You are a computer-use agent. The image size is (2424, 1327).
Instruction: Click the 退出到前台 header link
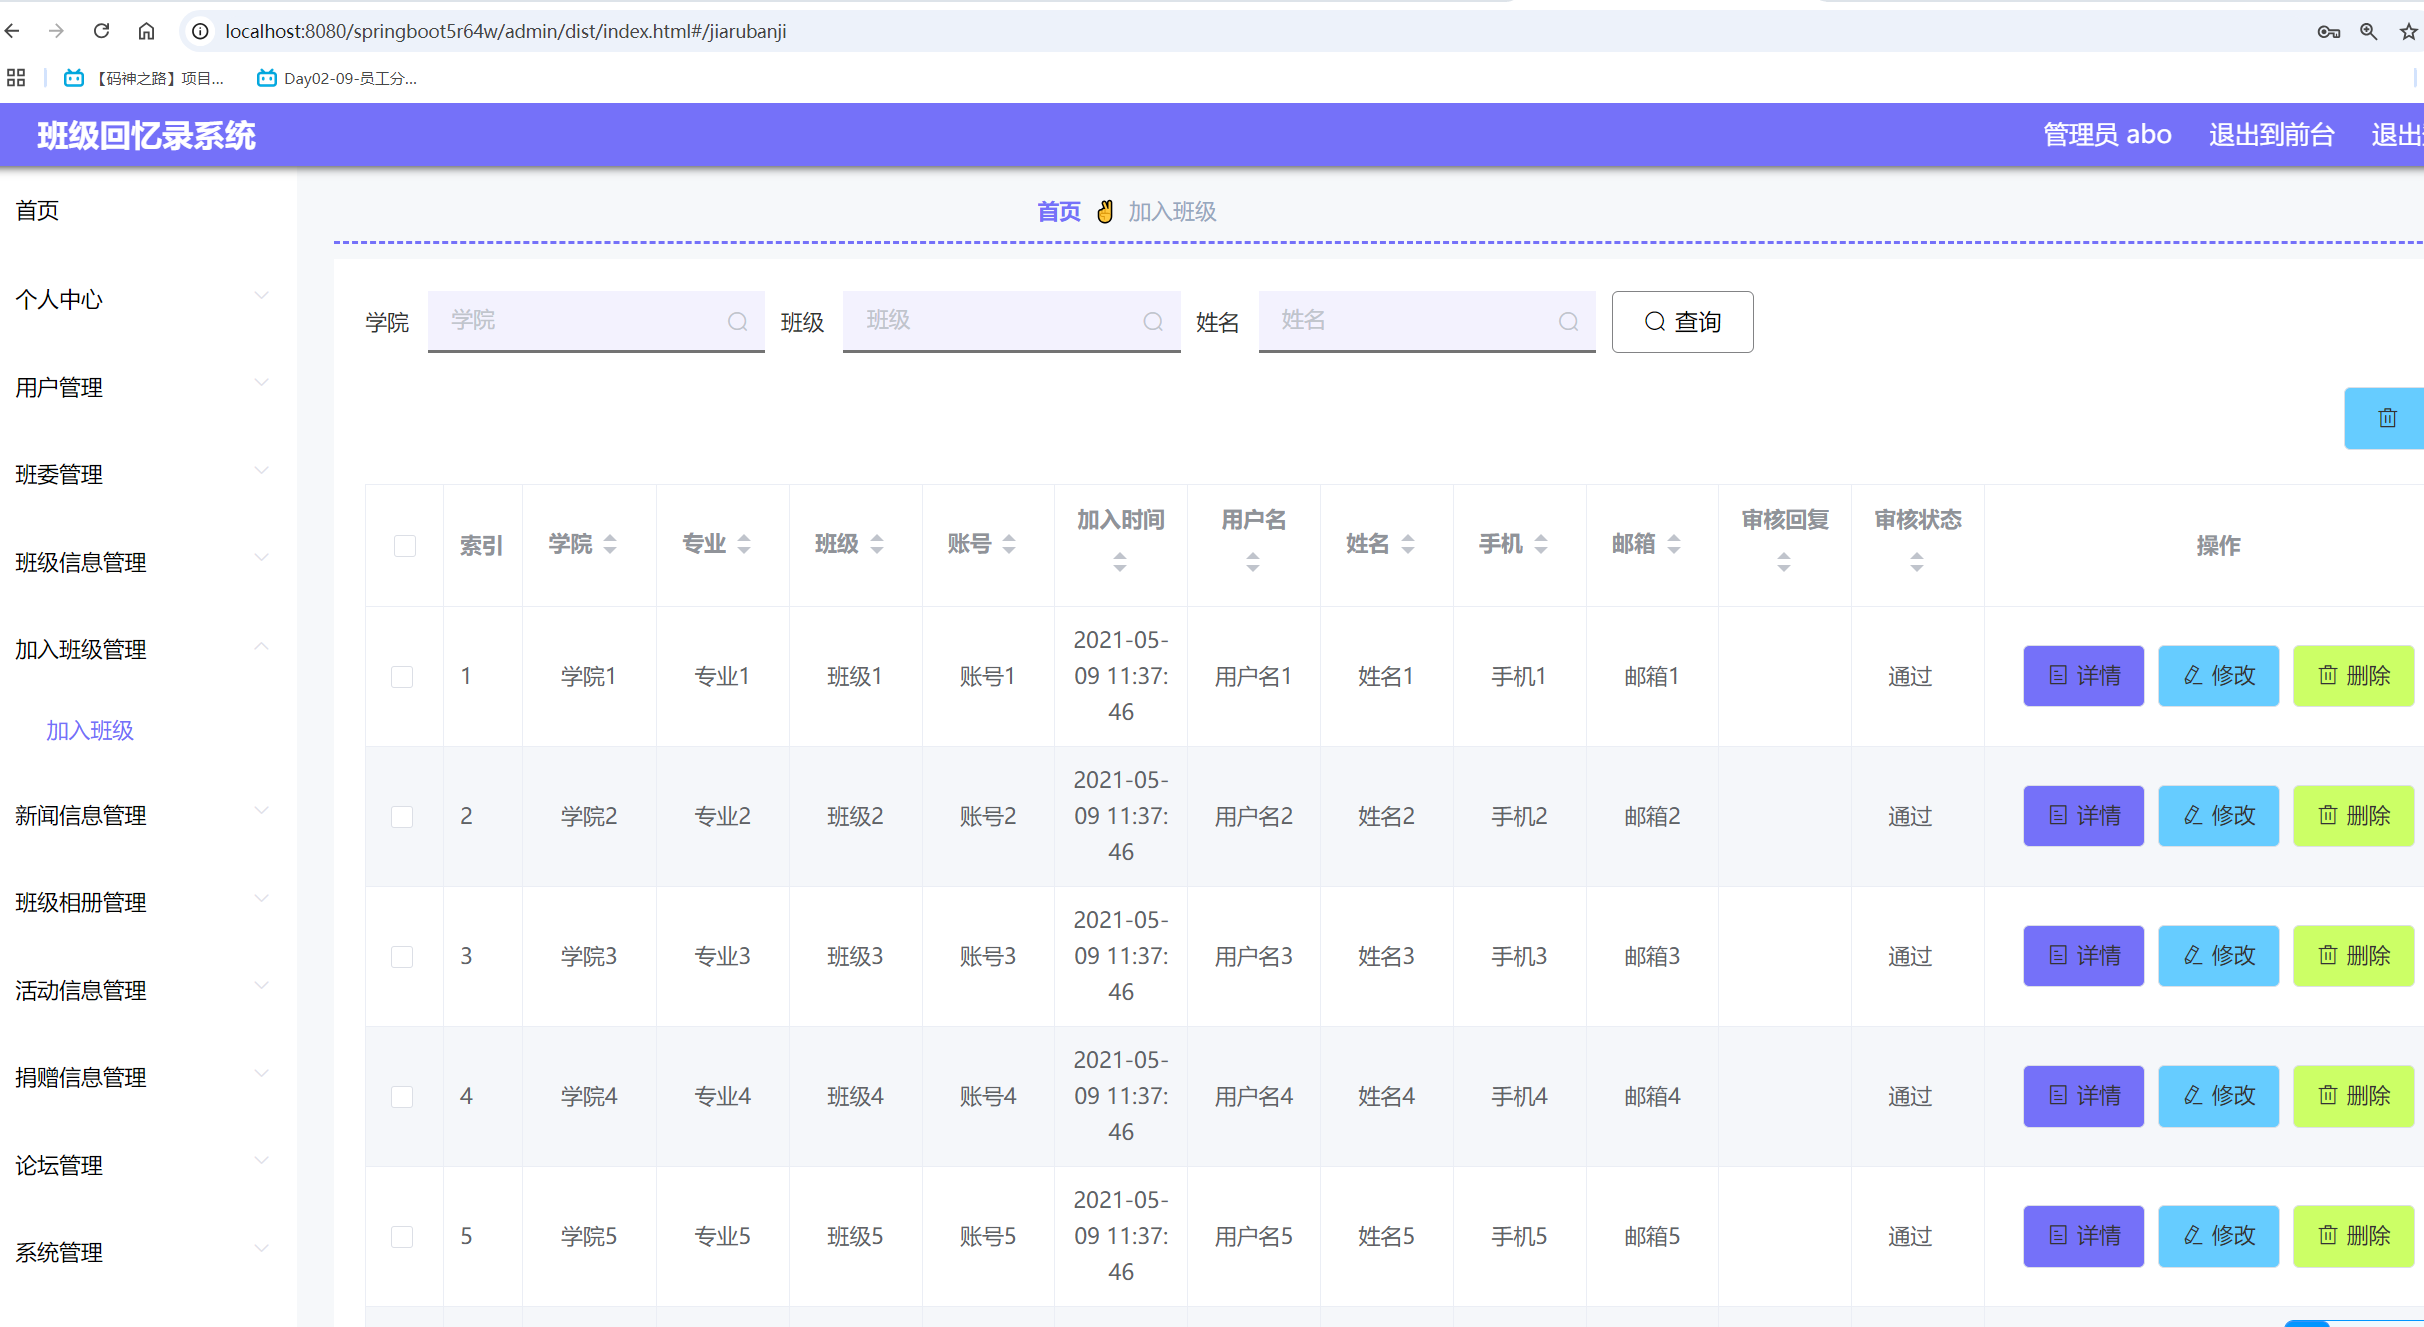click(x=2272, y=134)
